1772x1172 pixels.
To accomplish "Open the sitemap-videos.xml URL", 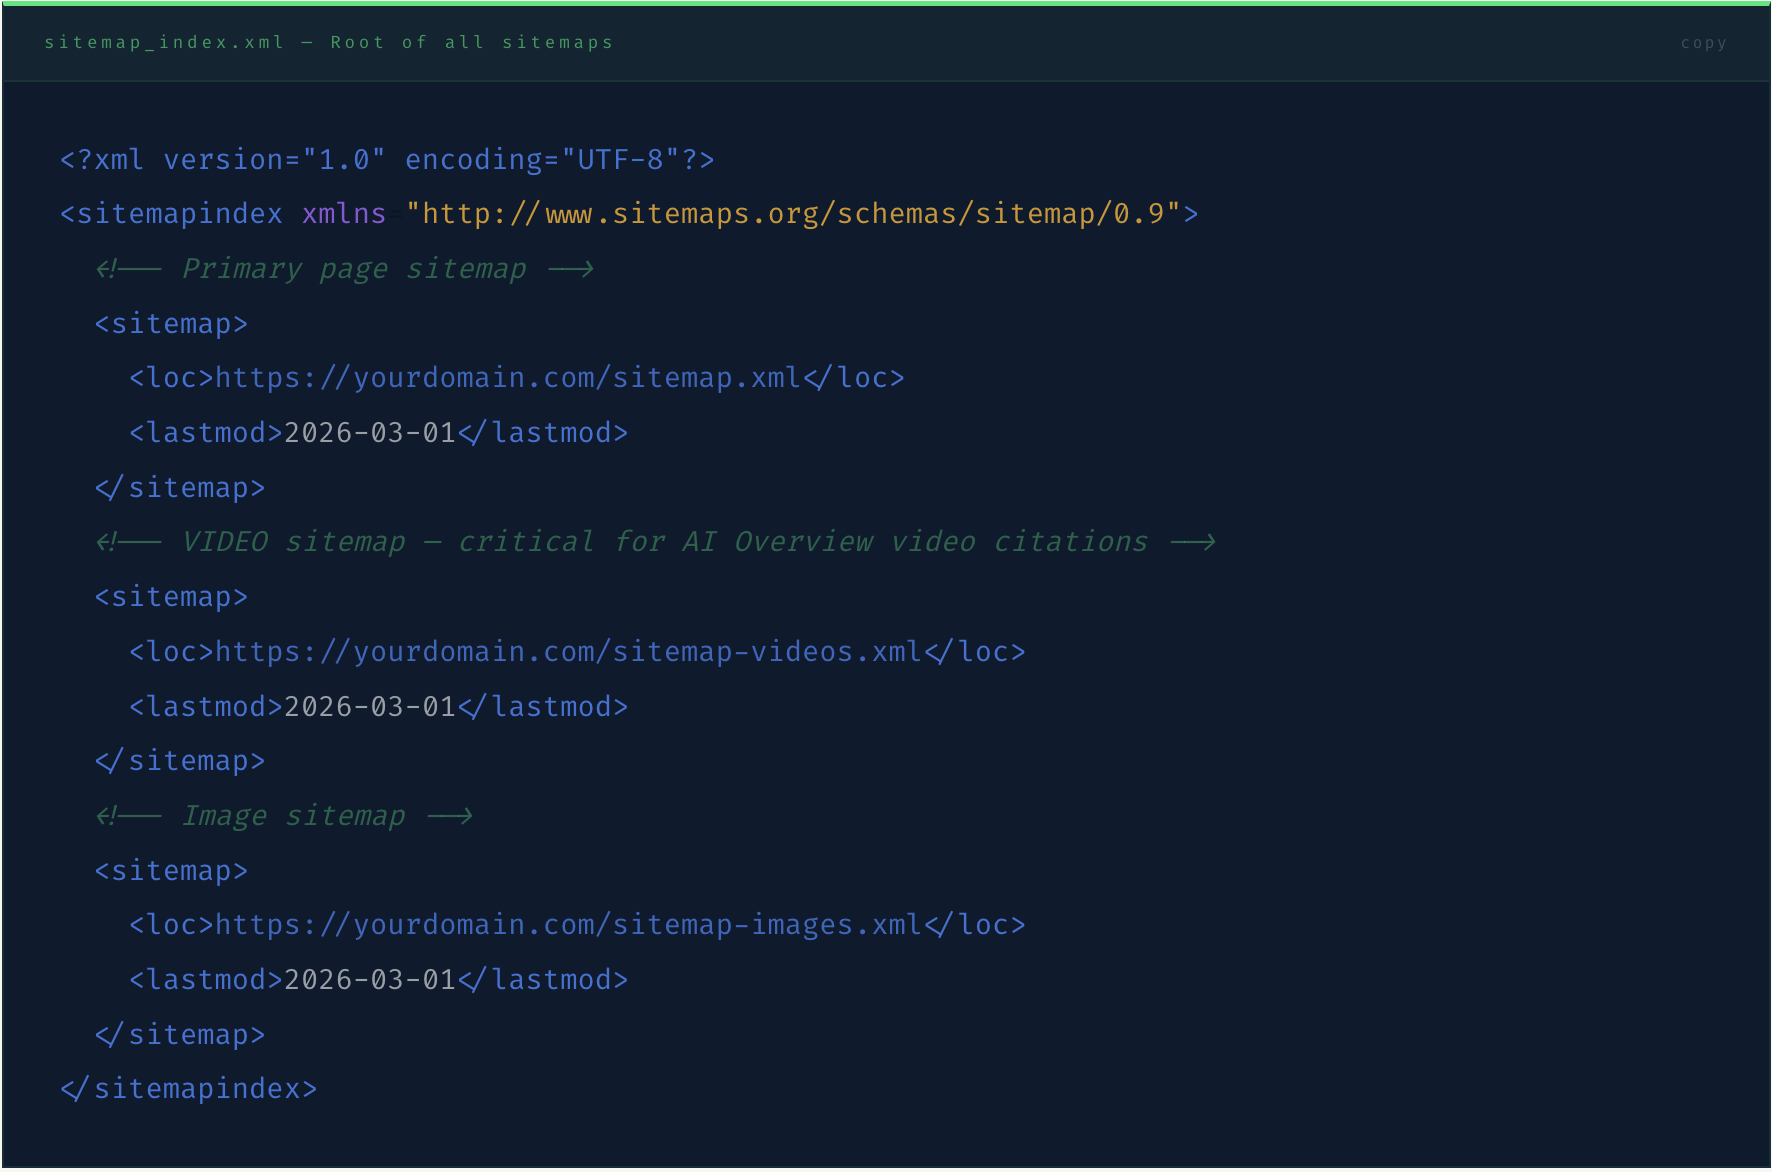I will coord(568,651).
